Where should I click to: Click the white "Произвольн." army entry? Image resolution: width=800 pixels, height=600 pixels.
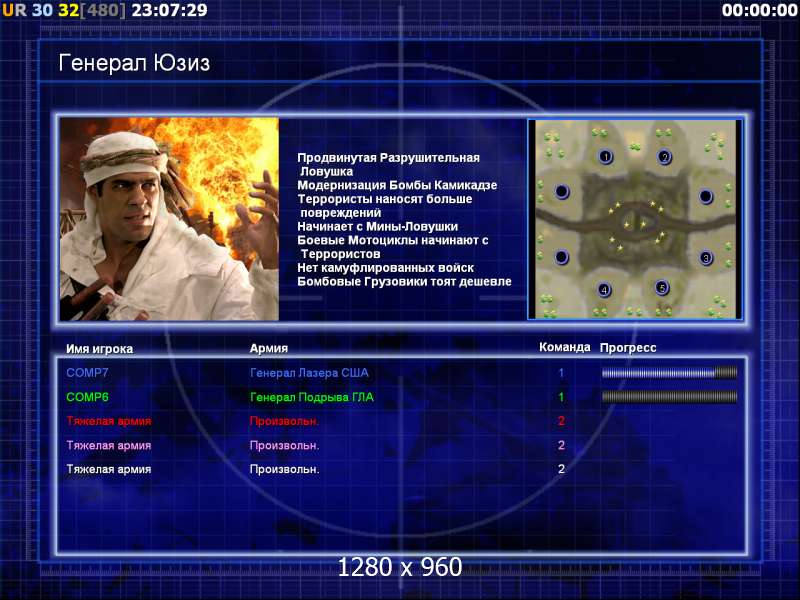click(285, 469)
